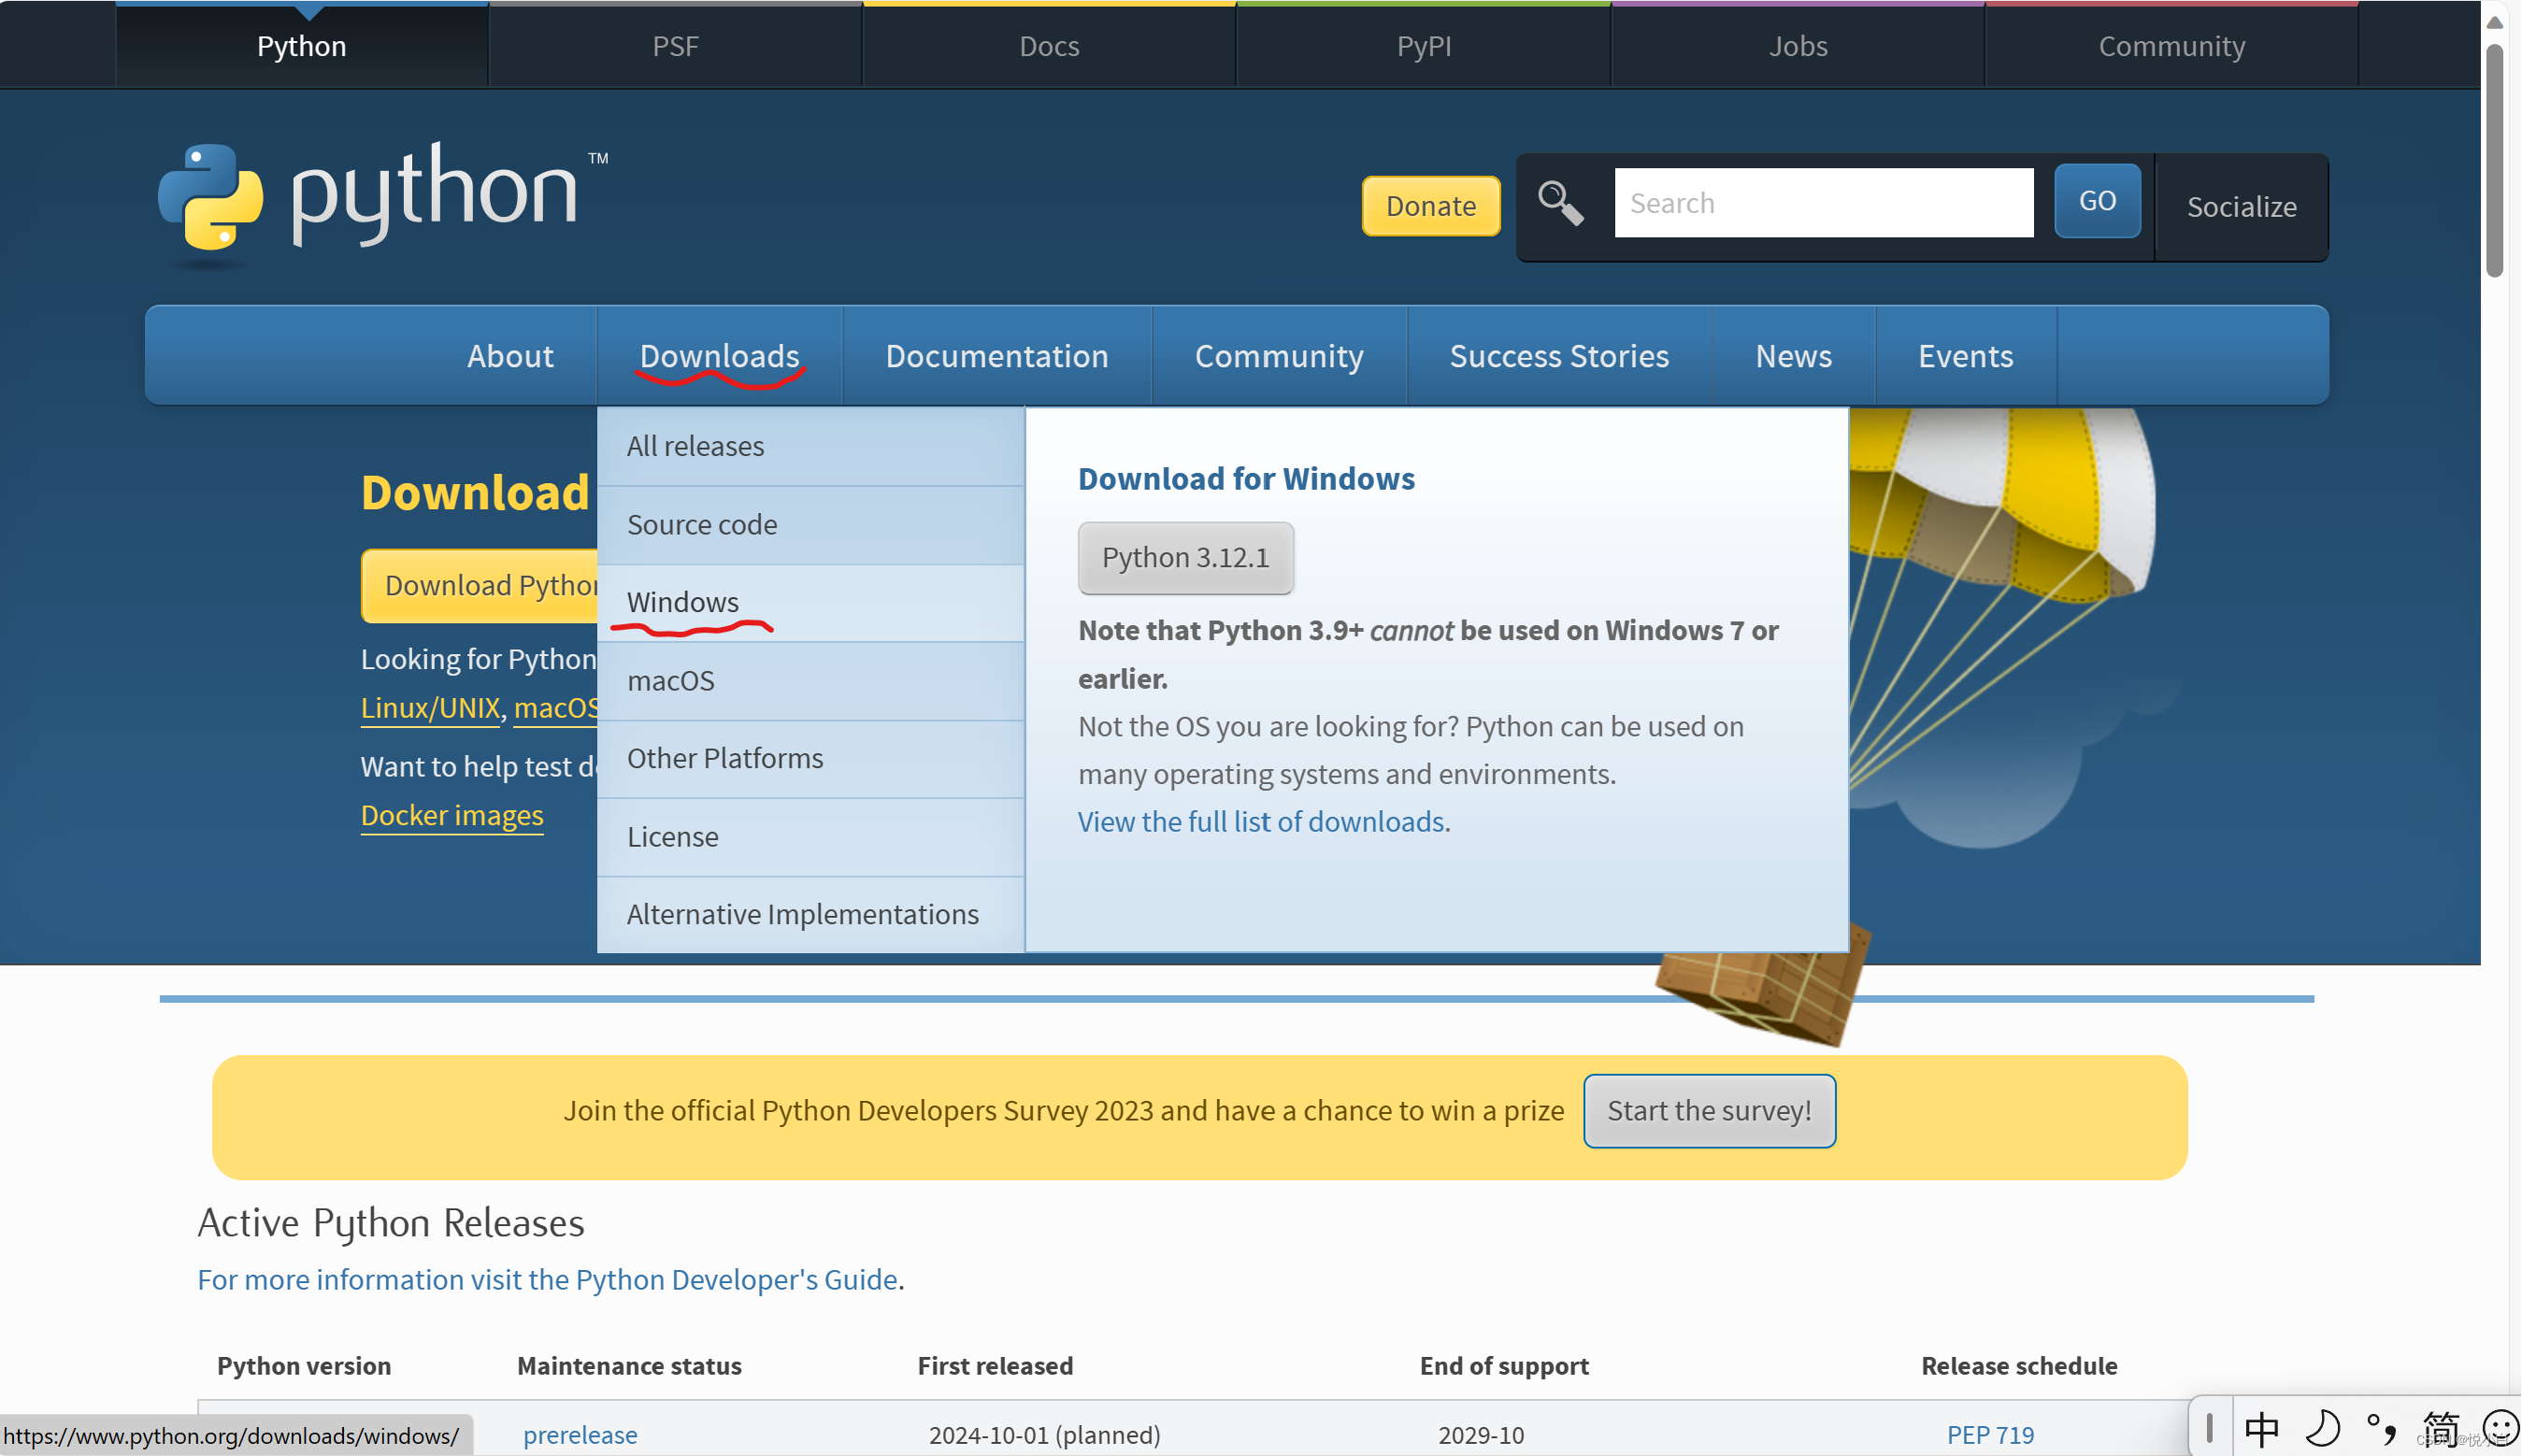The image size is (2522, 1456).
Task: Open License from the Downloads menu
Action: (x=811, y=837)
